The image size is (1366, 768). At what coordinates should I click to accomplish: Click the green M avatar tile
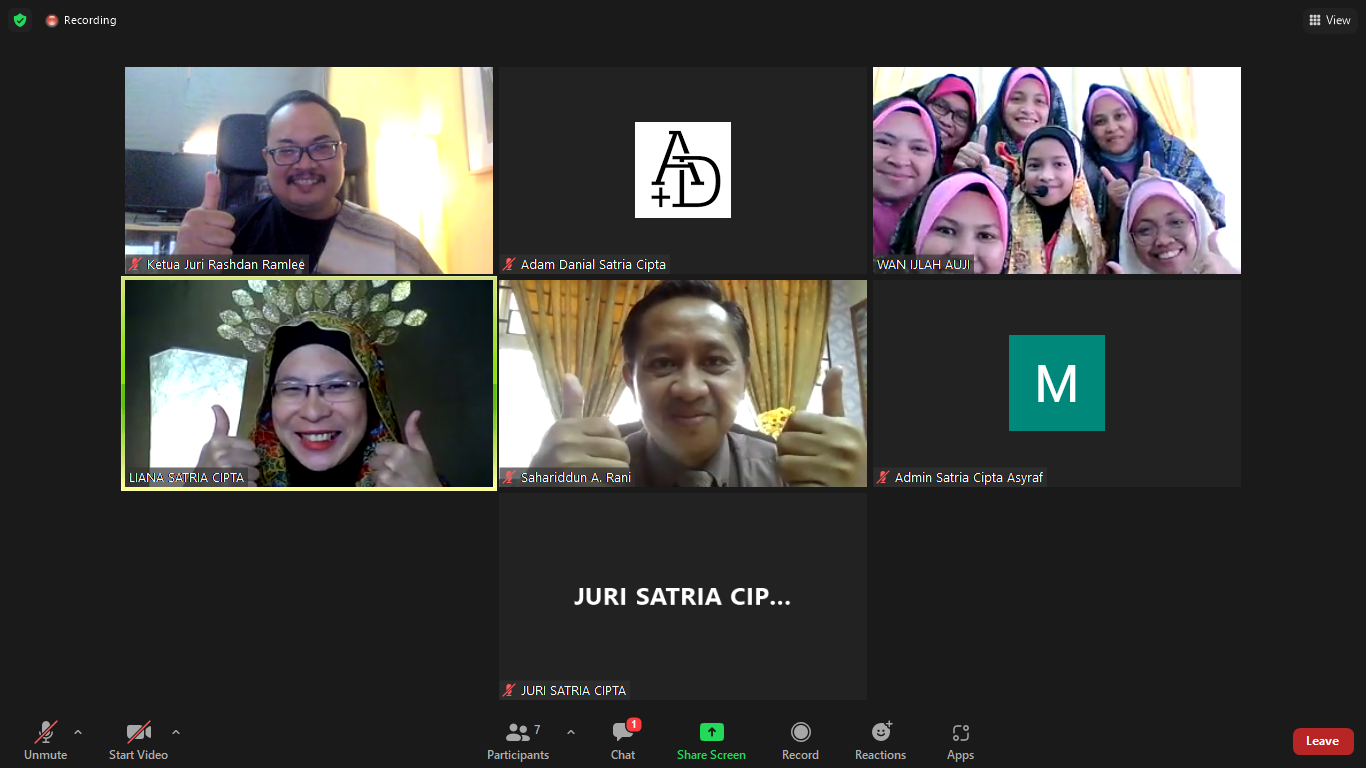tap(1056, 383)
